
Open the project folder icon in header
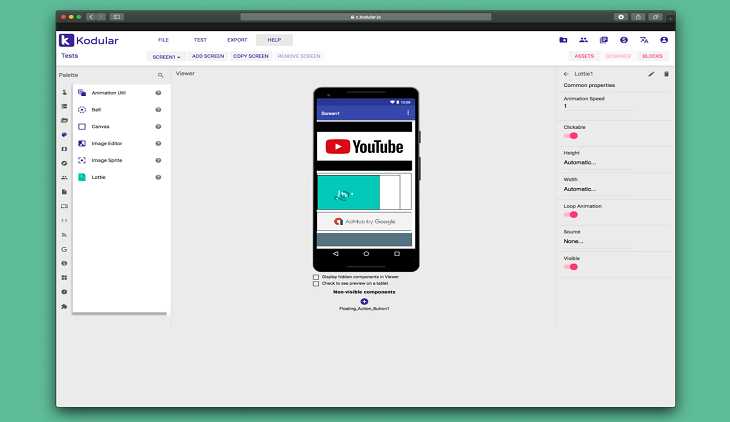coord(563,40)
